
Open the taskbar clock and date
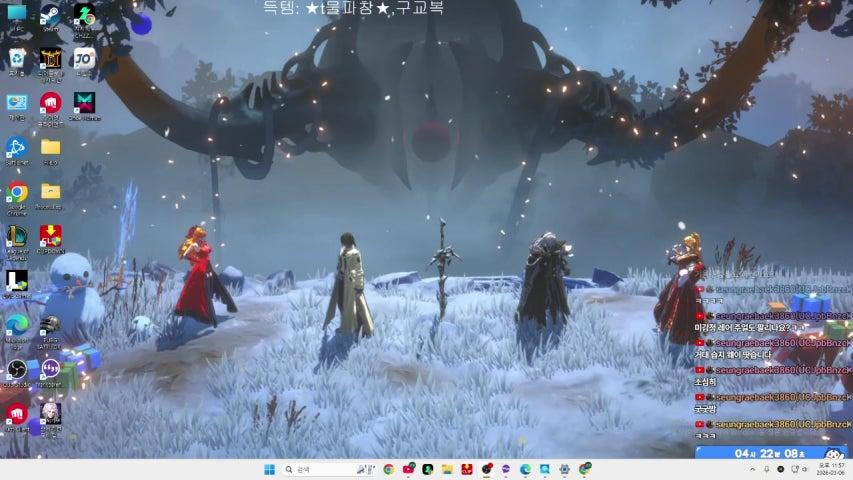coord(831,469)
